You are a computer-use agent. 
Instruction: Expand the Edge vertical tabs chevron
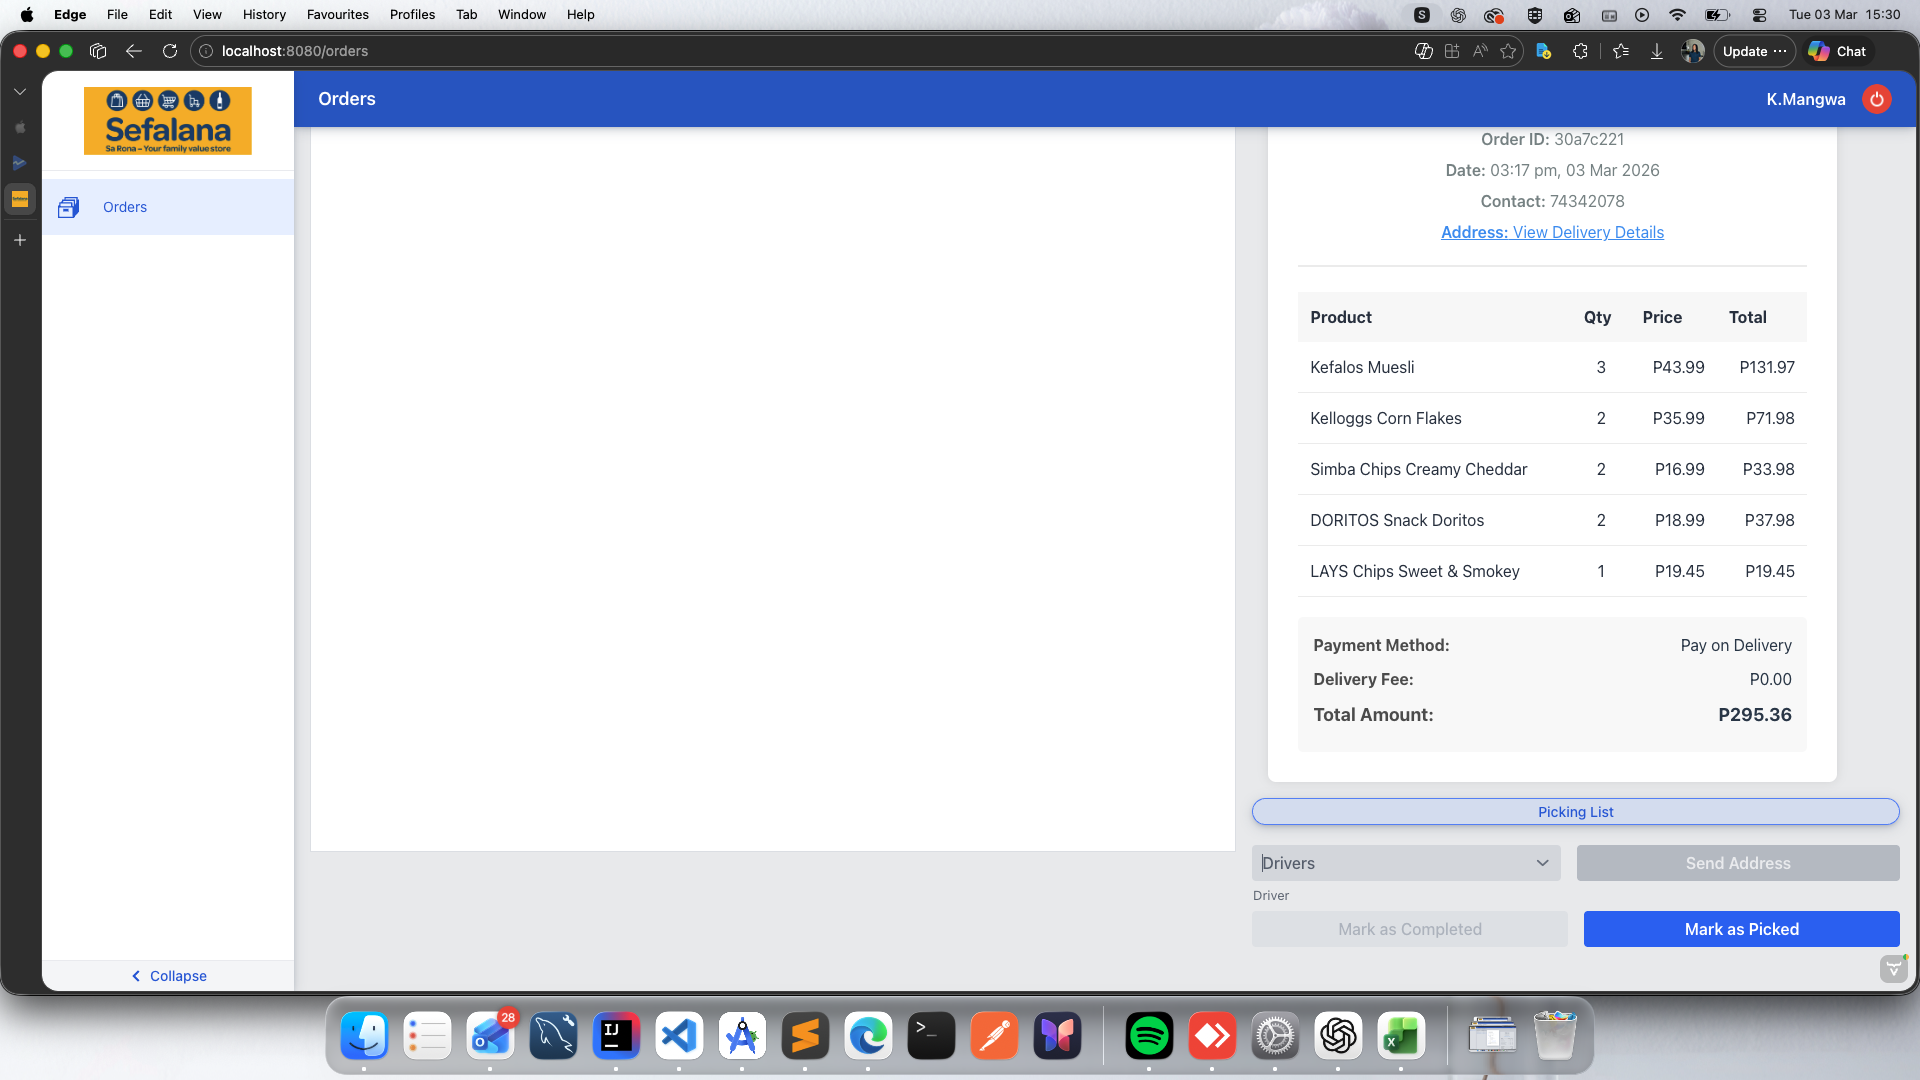(20, 91)
